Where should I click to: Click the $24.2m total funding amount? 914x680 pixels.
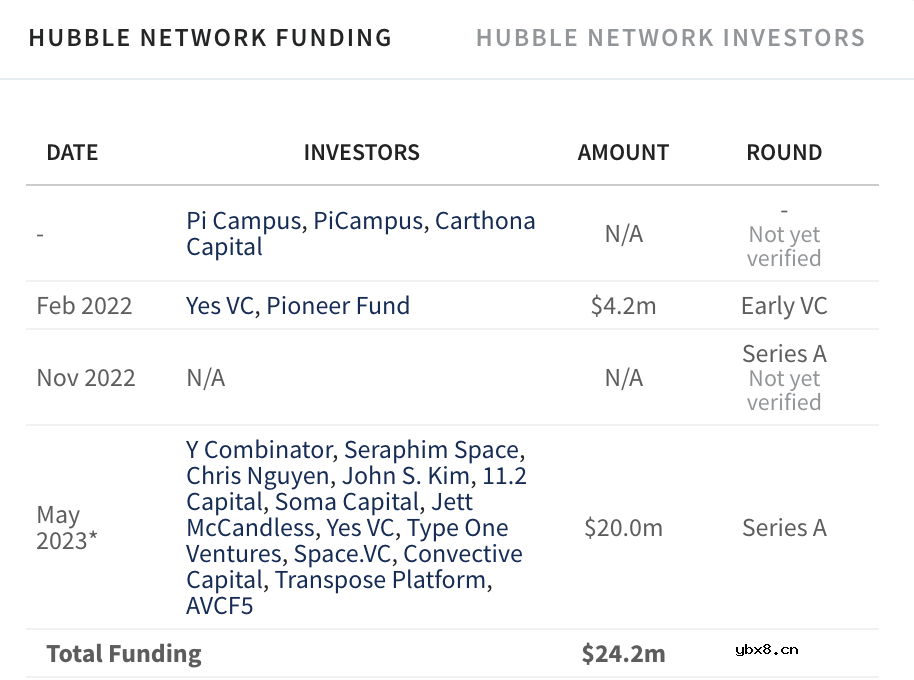point(623,654)
